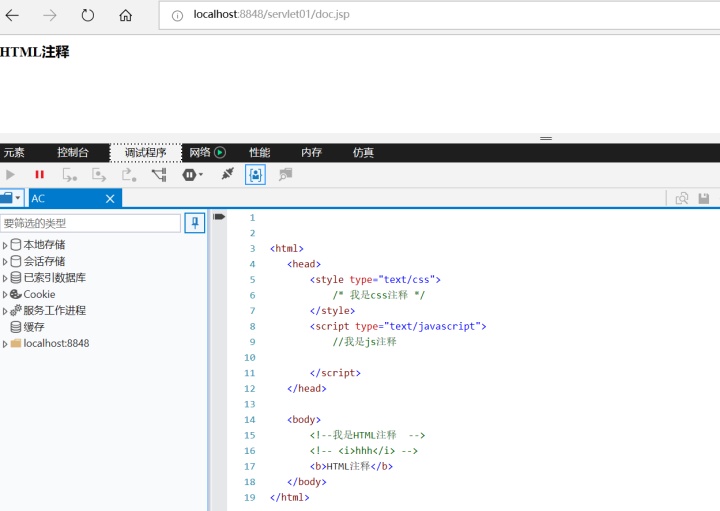Toggle the library code debugging icon
The width and height of the screenshot is (720, 511).
285,174
